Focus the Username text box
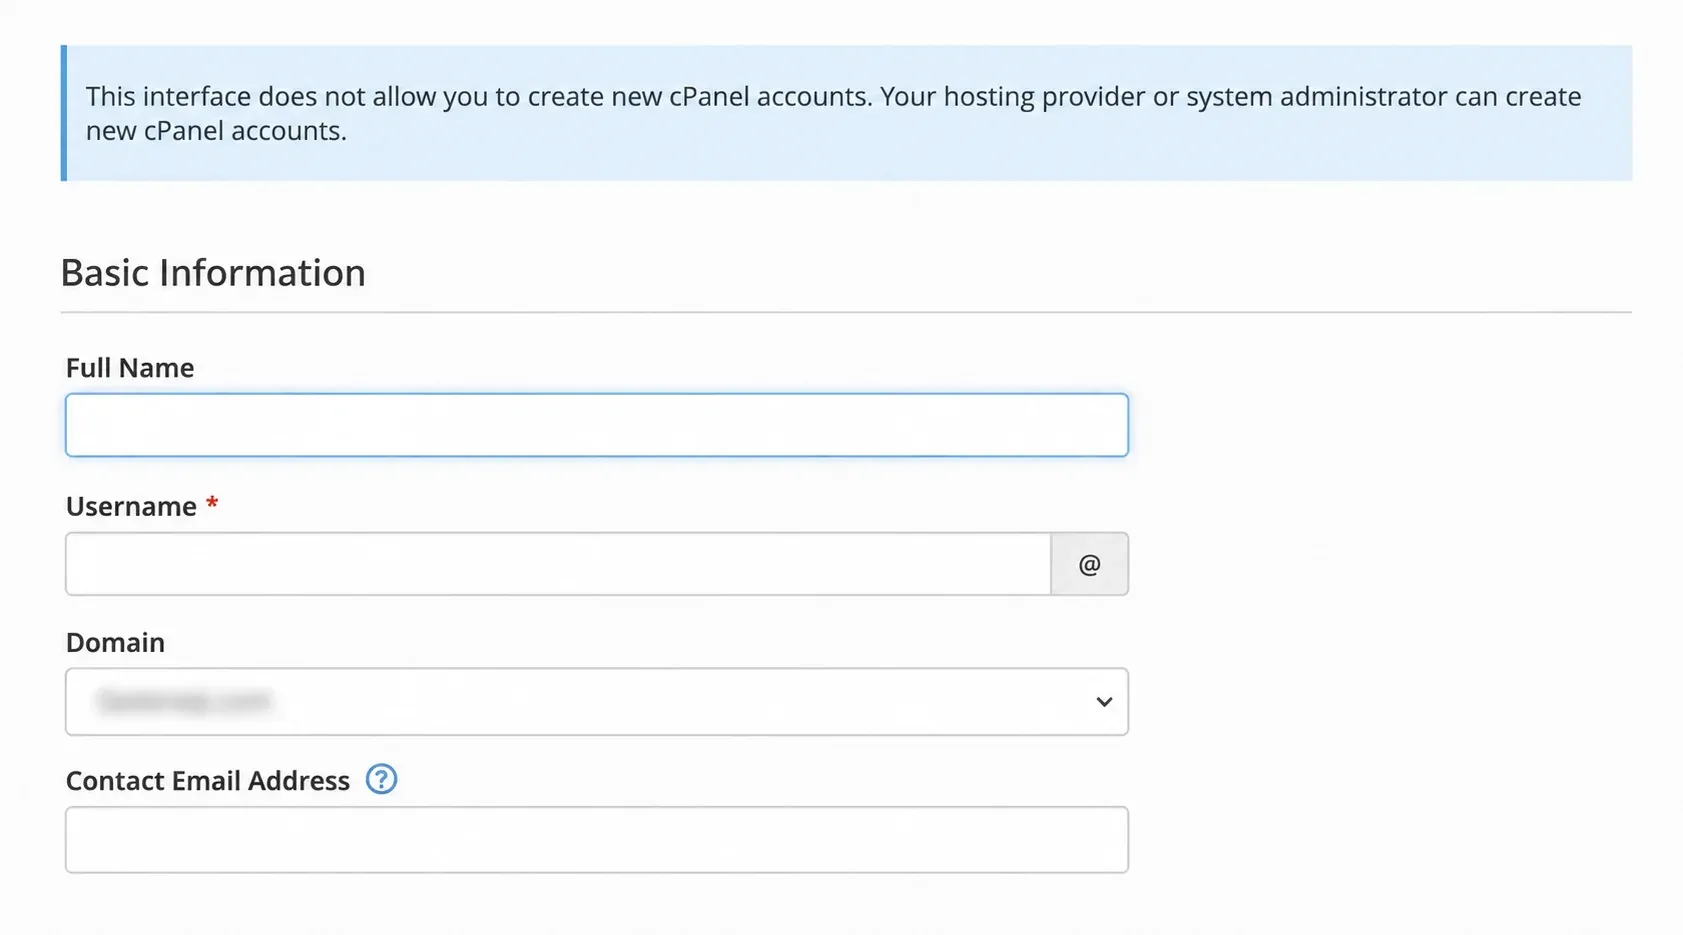1683x935 pixels. 558,564
